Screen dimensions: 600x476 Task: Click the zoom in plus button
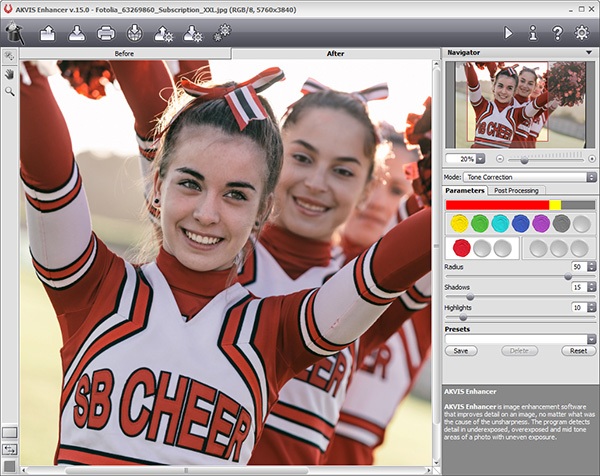coord(592,158)
